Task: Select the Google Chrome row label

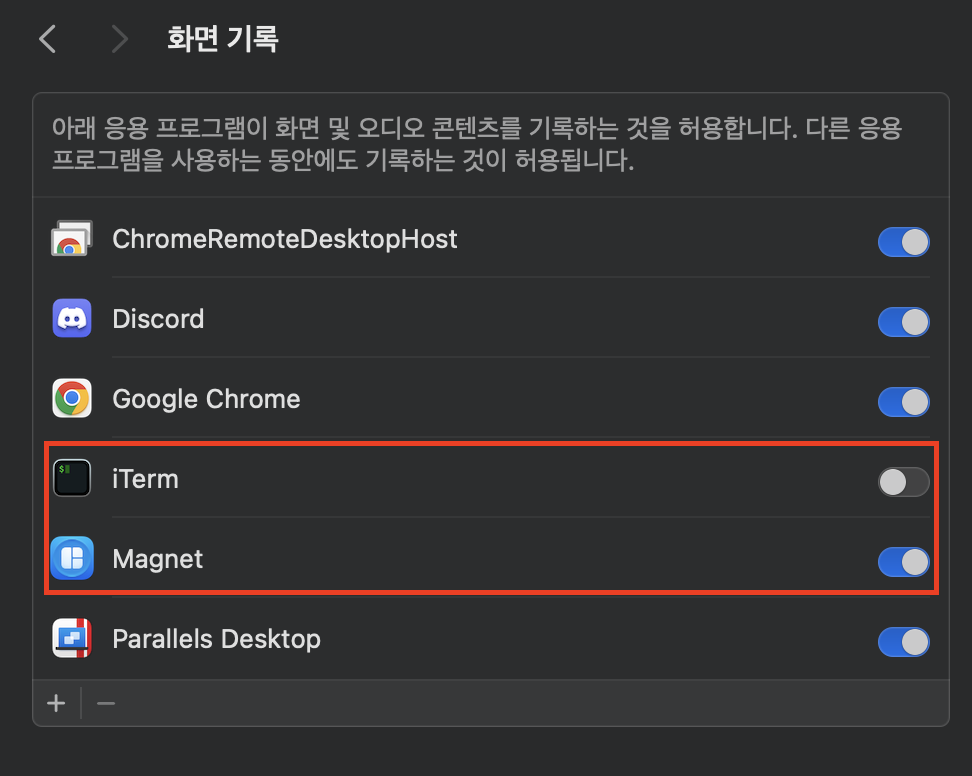Action: (206, 400)
